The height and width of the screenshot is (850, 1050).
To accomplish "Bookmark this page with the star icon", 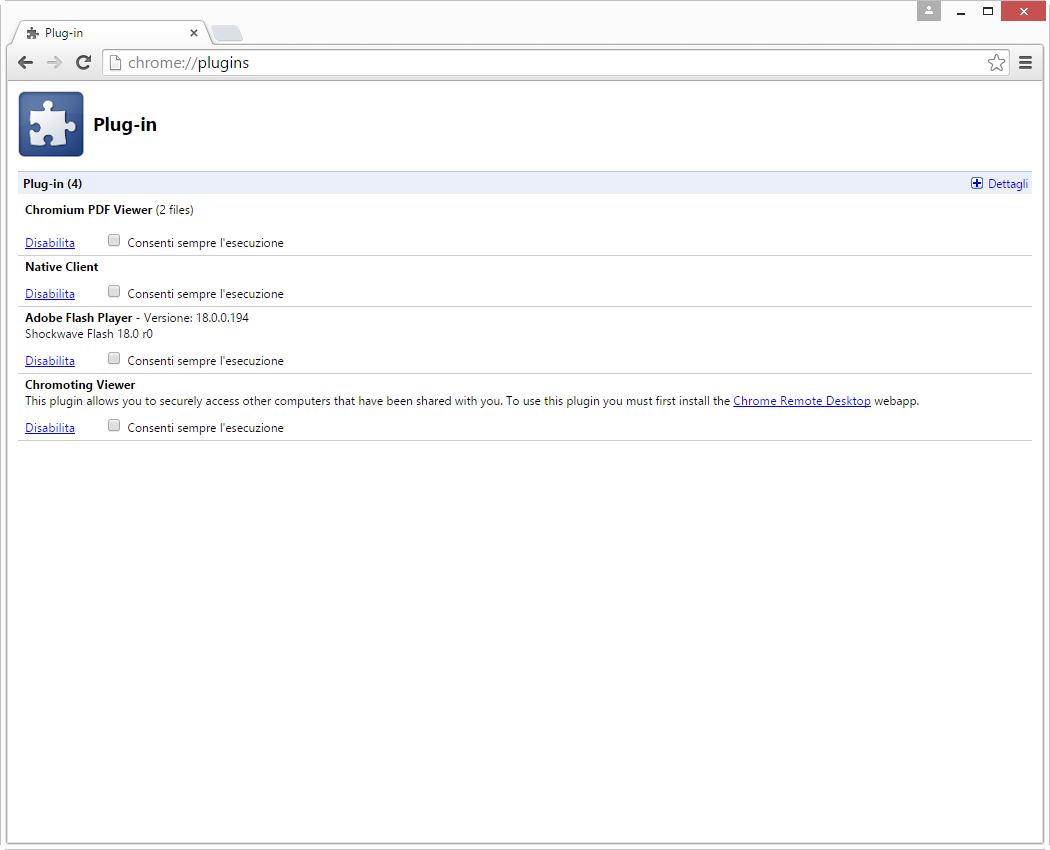I will (996, 62).
